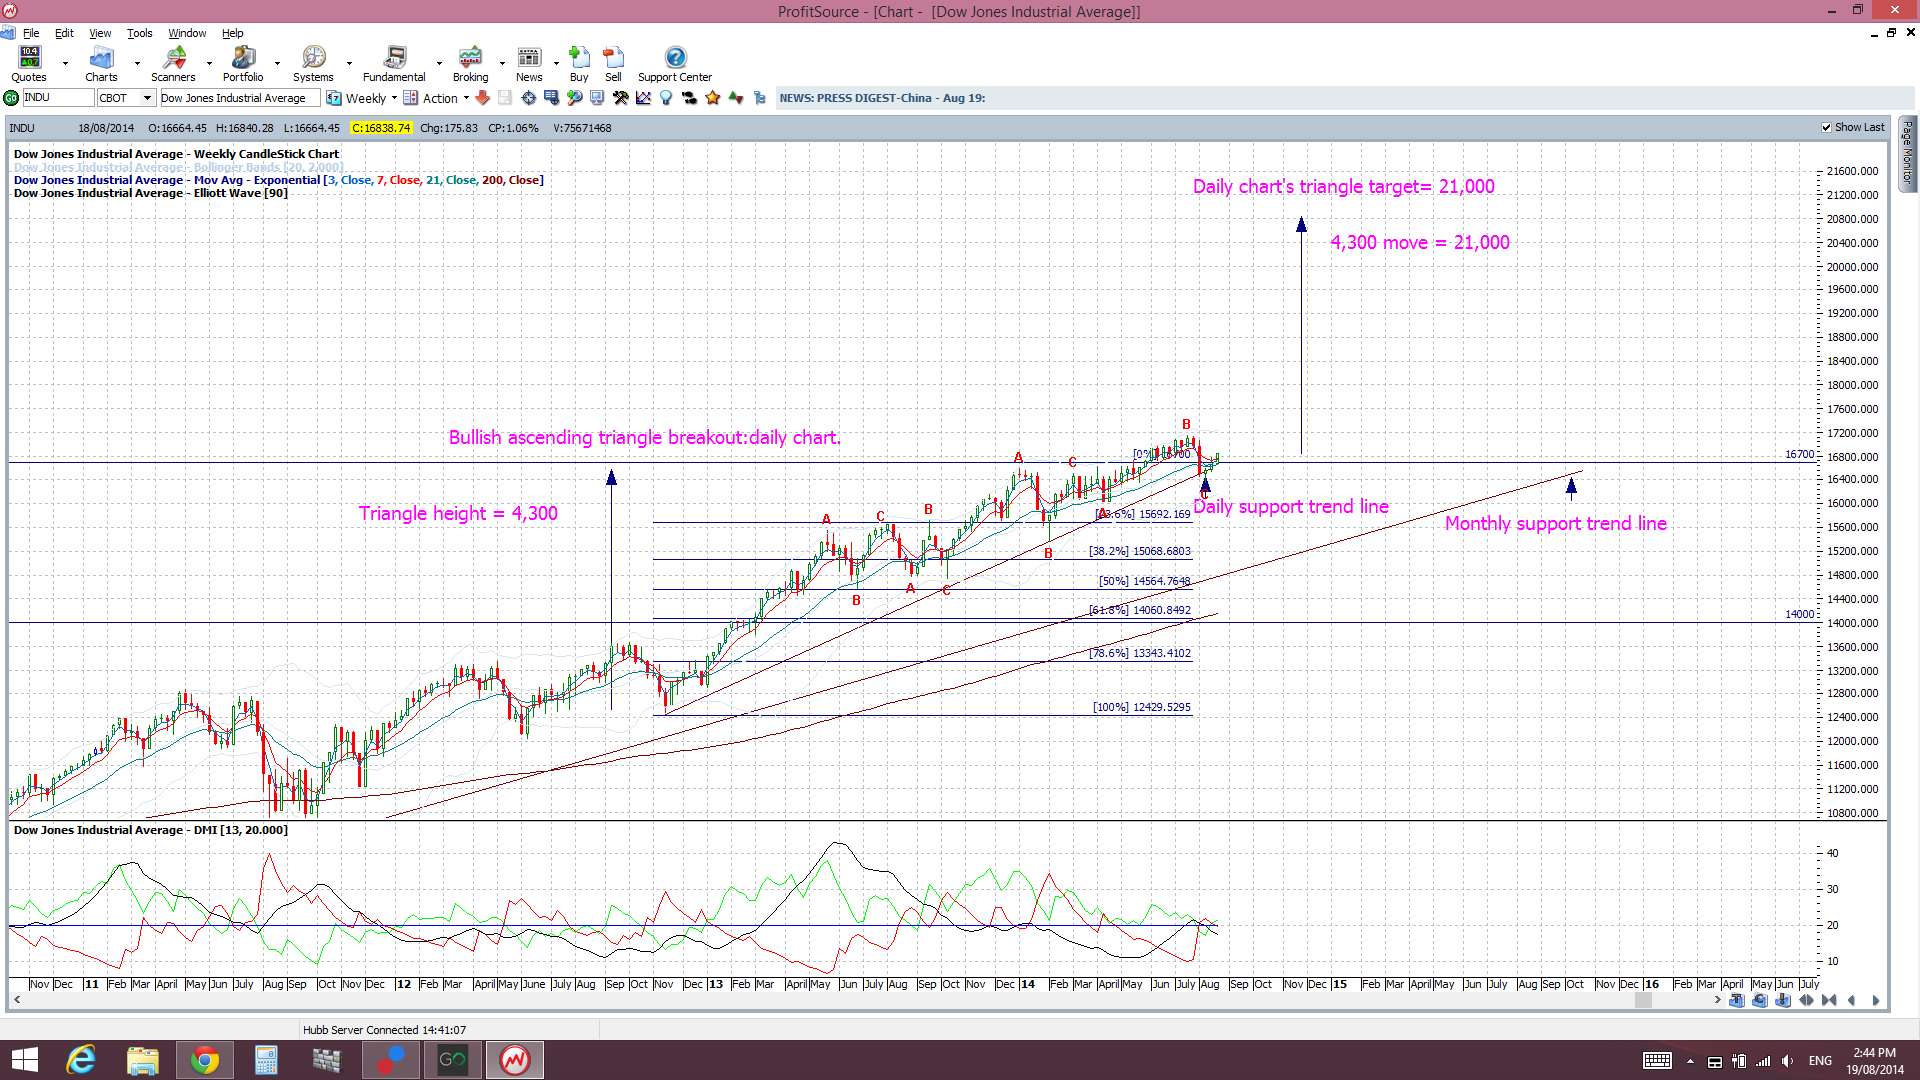The width and height of the screenshot is (1920, 1080).
Task: Expand the Scanners dropdown arrow
Action: (x=209, y=64)
